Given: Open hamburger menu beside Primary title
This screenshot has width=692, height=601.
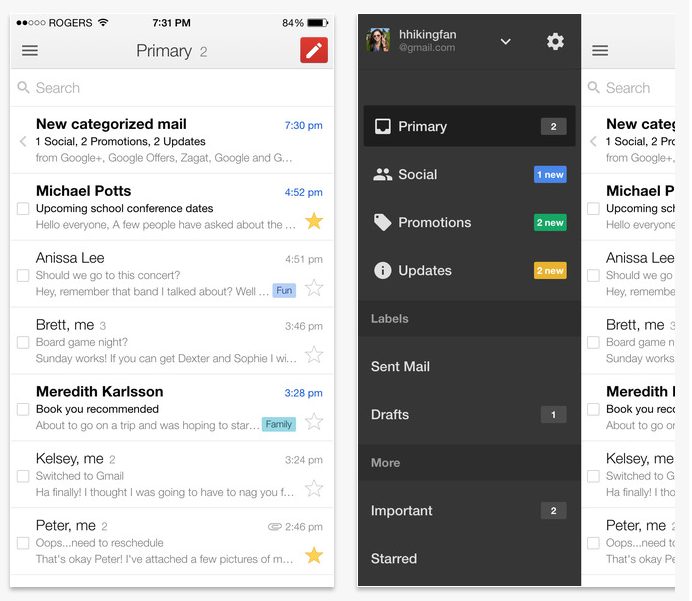Looking at the screenshot, I should click(30, 50).
